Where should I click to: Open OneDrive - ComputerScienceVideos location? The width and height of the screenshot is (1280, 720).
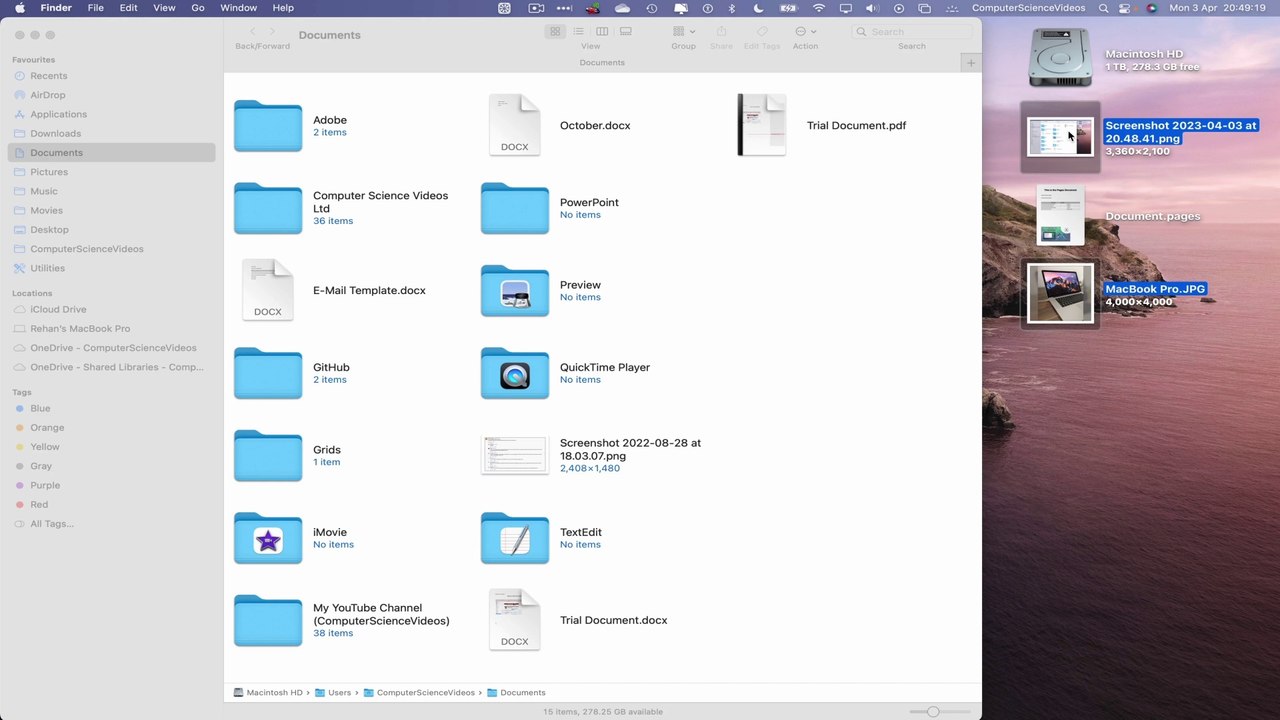coord(111,348)
